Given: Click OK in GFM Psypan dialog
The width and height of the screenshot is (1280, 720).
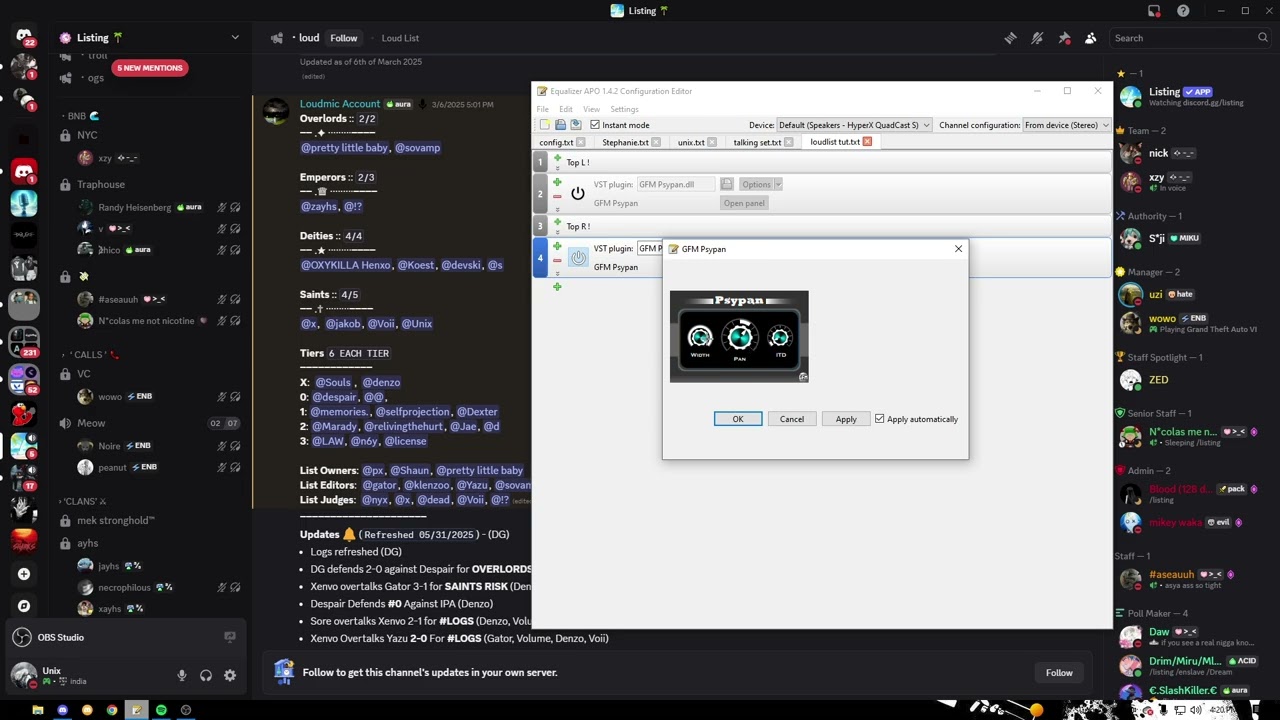Looking at the screenshot, I should click(738, 419).
